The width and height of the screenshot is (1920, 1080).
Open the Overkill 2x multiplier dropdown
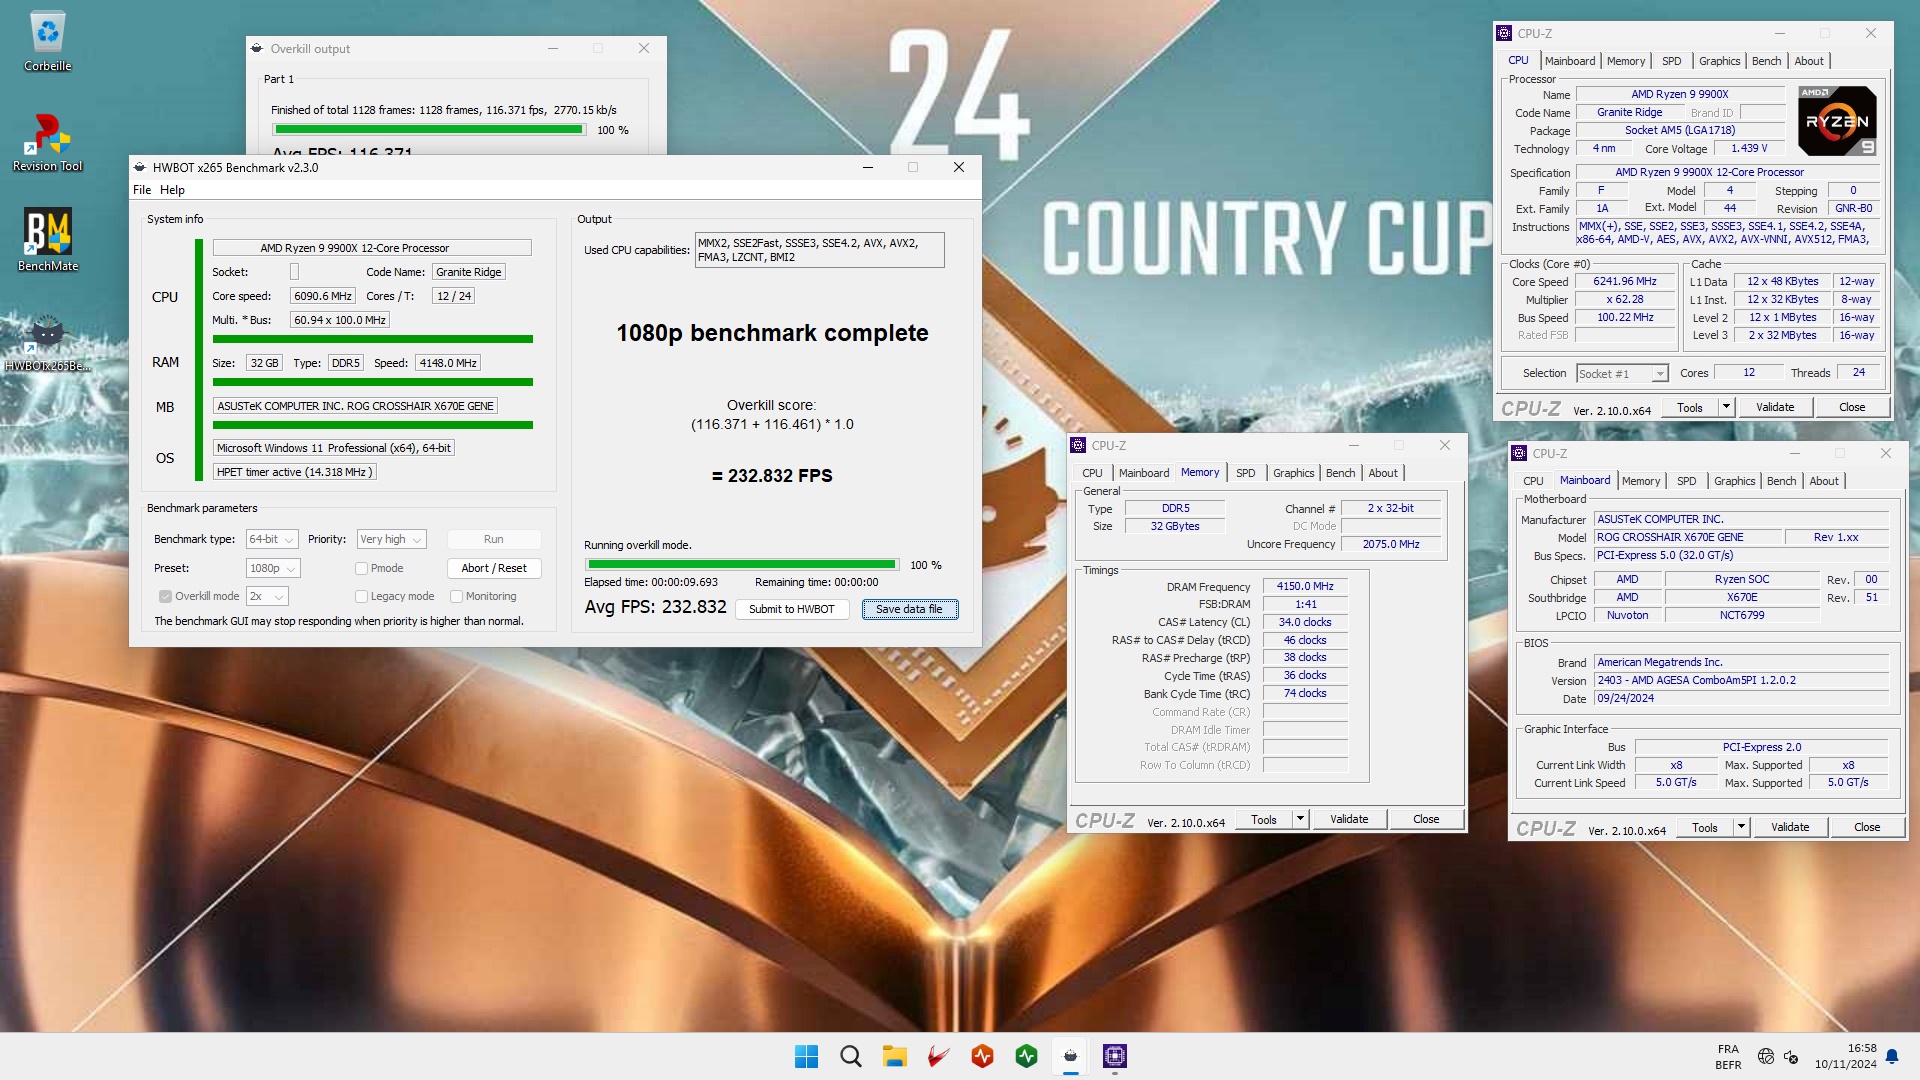click(267, 596)
